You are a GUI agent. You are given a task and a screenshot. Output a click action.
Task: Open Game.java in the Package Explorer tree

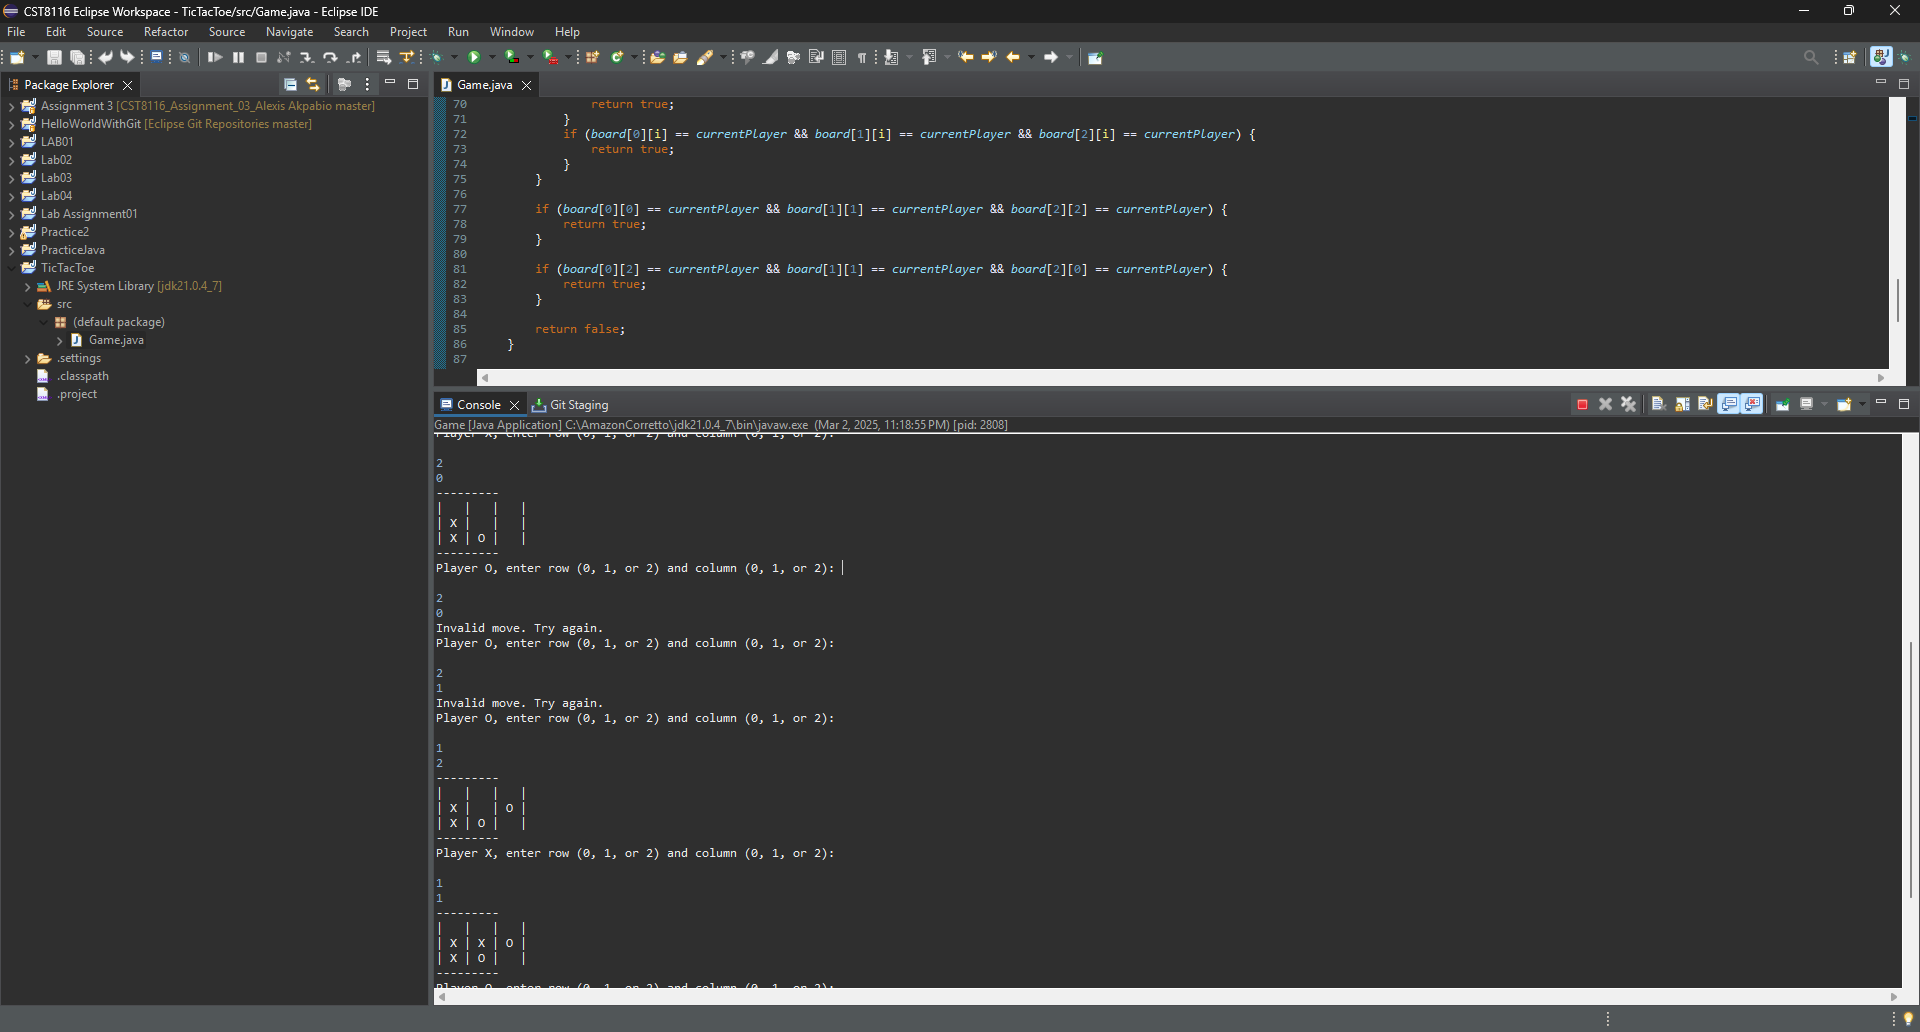[116, 340]
